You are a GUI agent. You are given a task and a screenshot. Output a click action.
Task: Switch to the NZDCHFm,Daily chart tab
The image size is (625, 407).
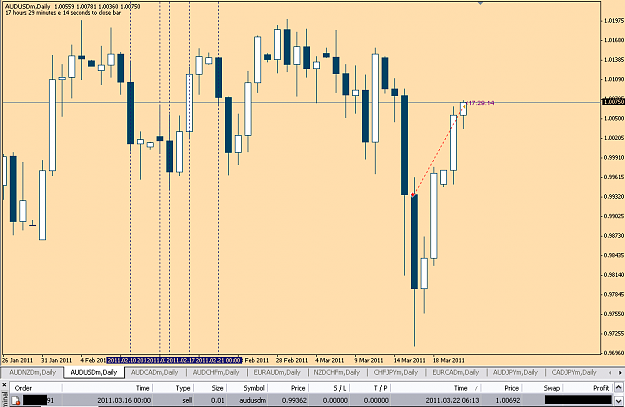click(x=337, y=372)
